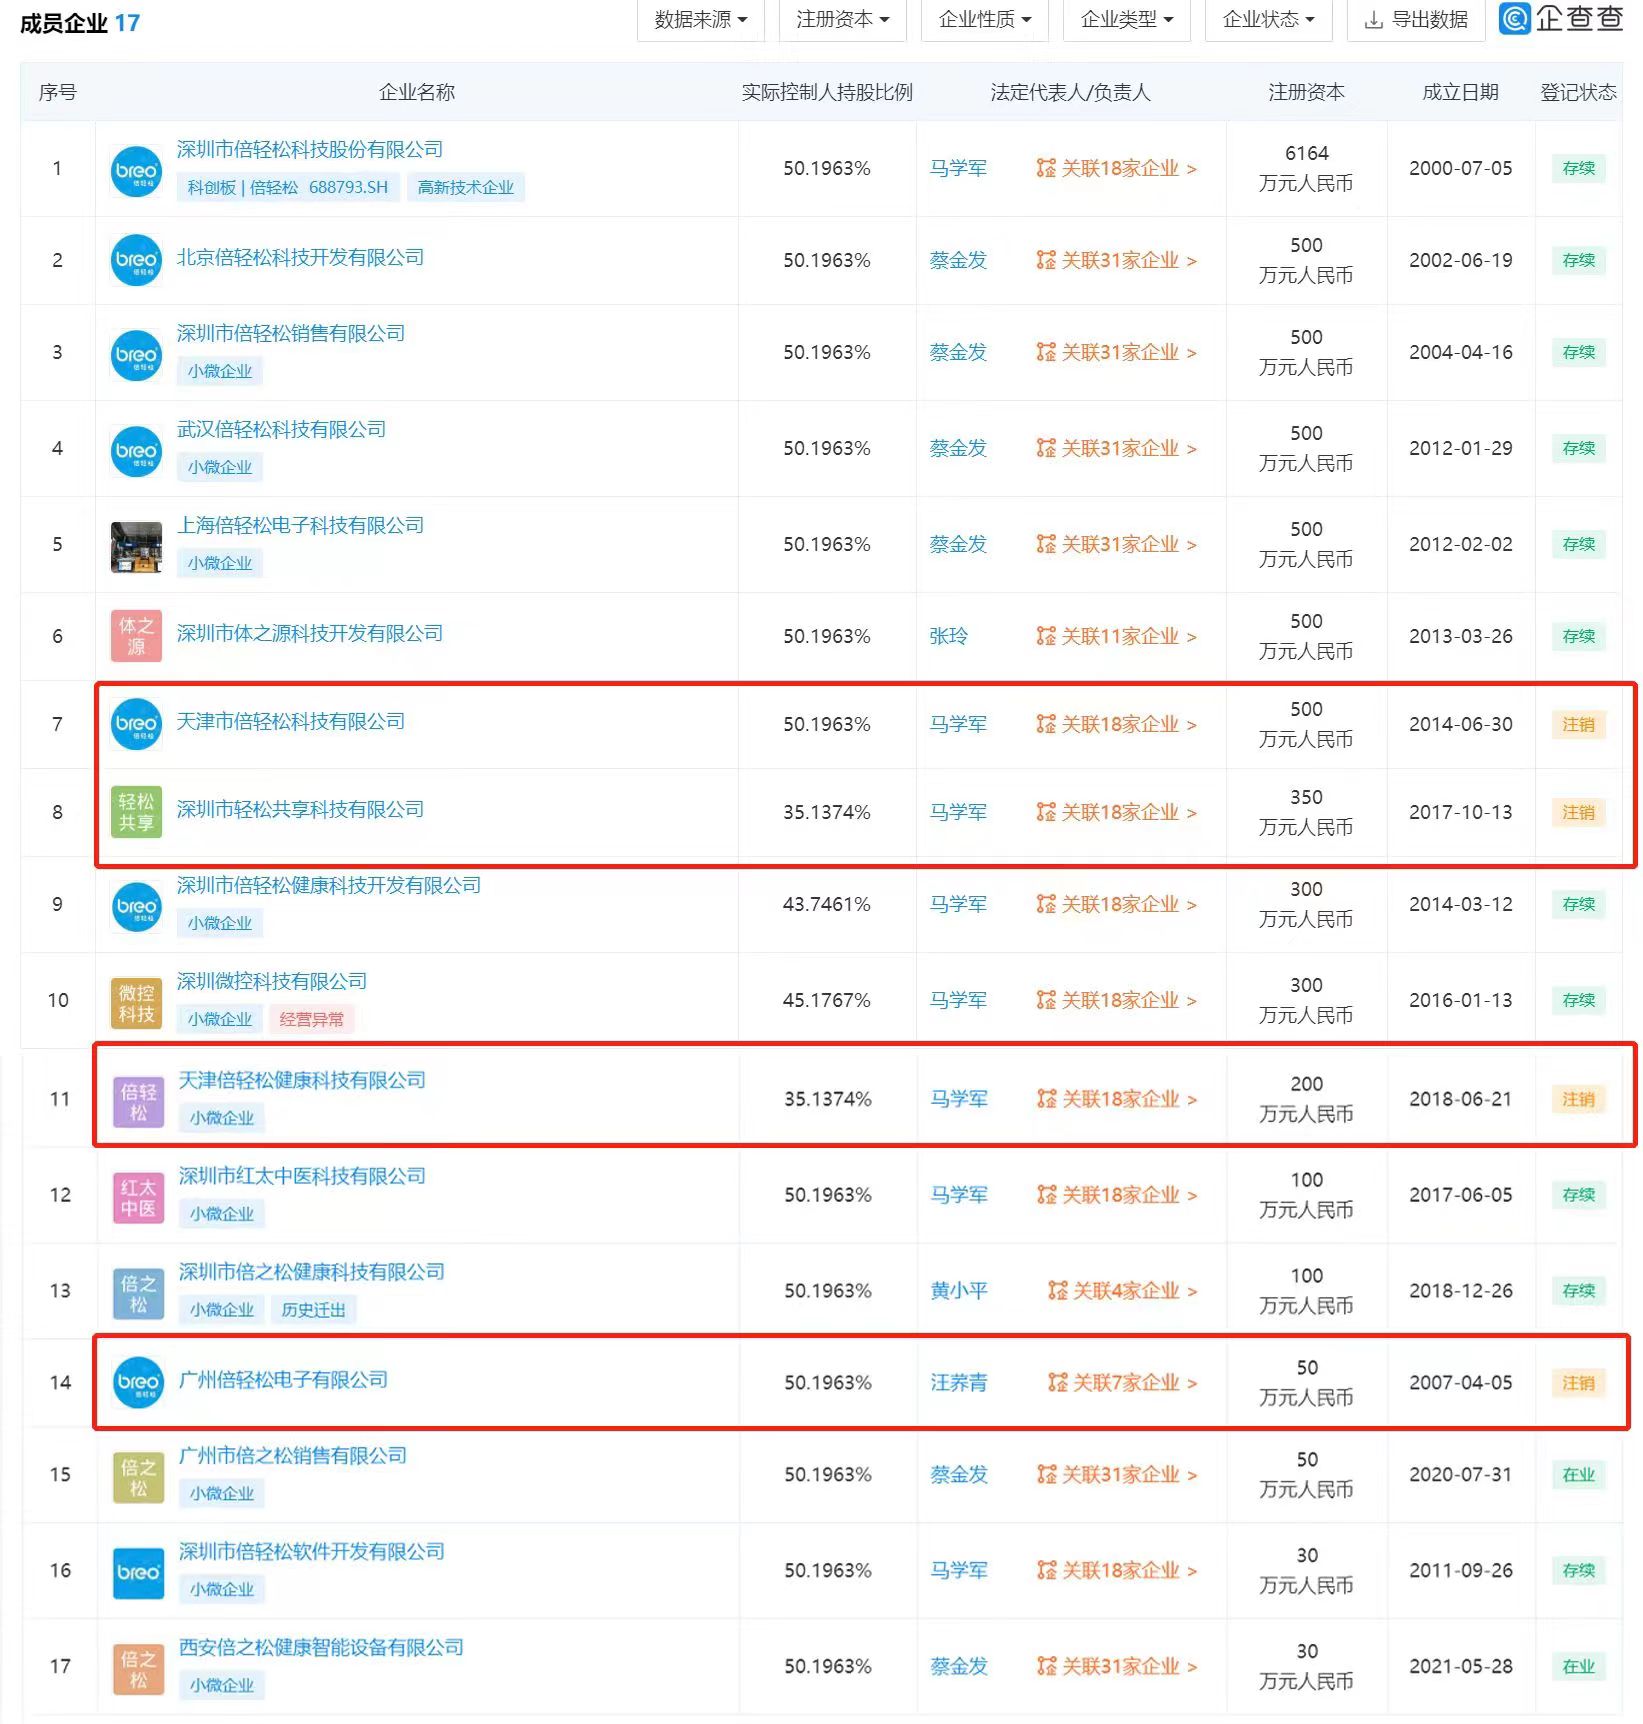
Task: Click the breo logo of 深圳市倍轻松健康科技开发有限公司
Action: tap(136, 907)
